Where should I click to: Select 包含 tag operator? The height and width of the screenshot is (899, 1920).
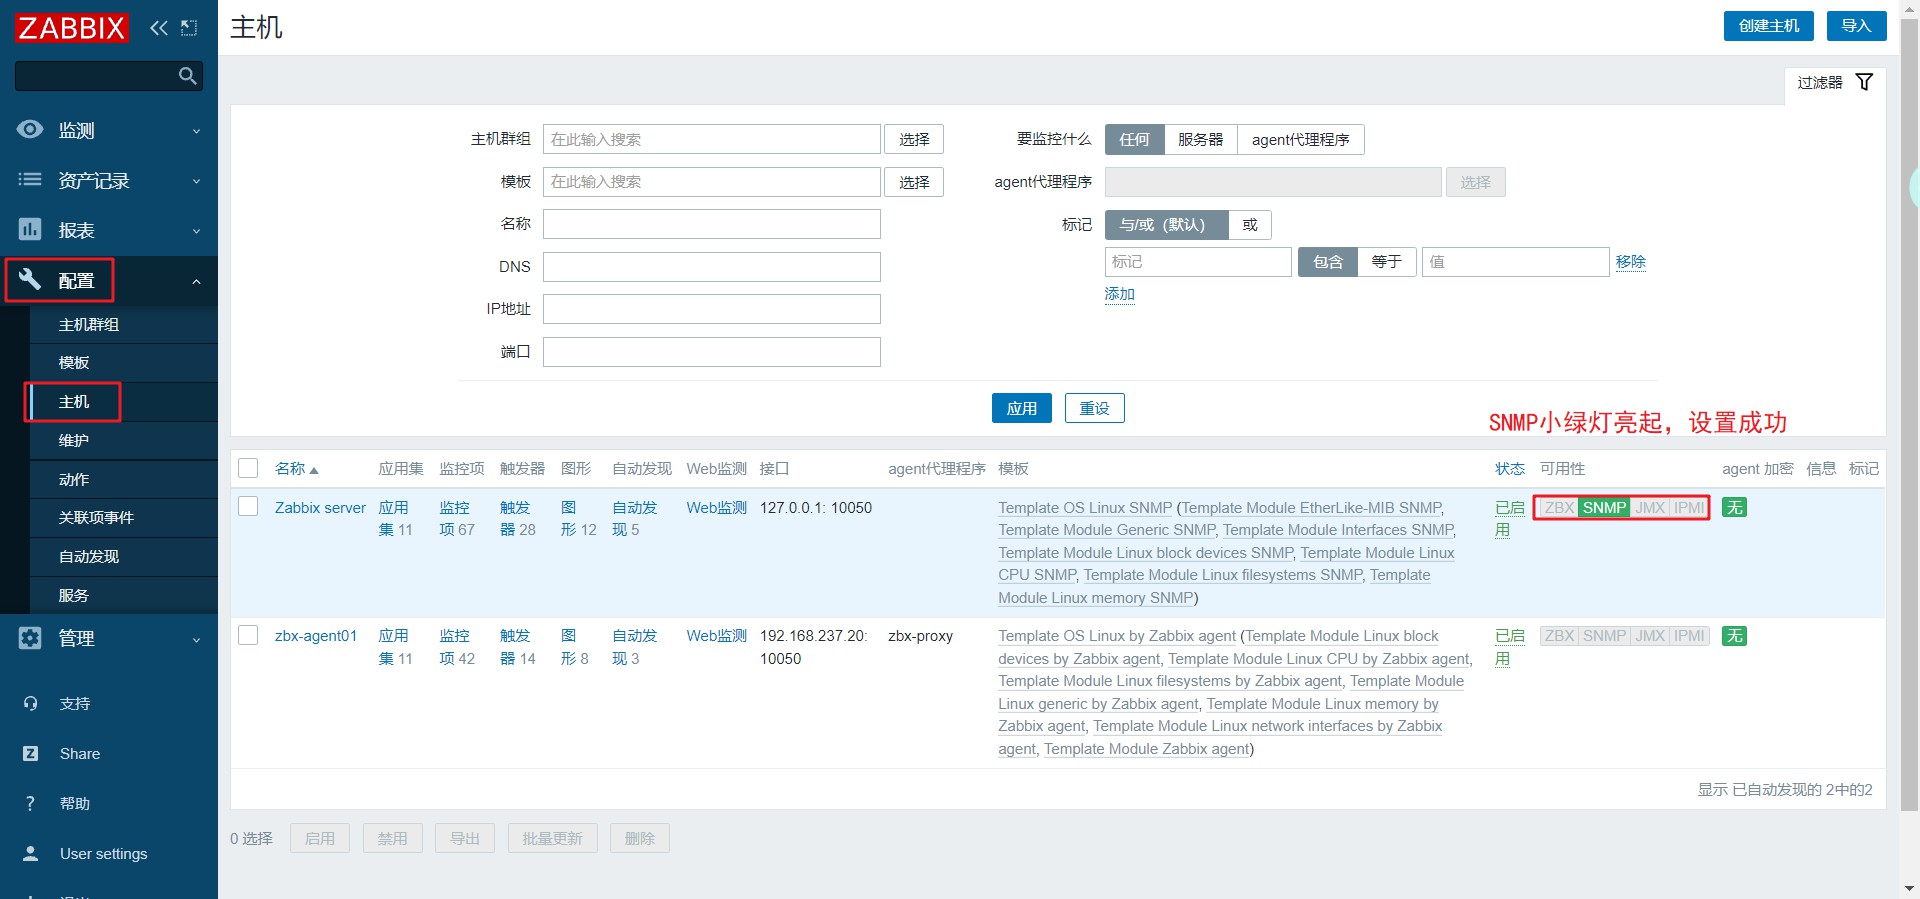1327,262
